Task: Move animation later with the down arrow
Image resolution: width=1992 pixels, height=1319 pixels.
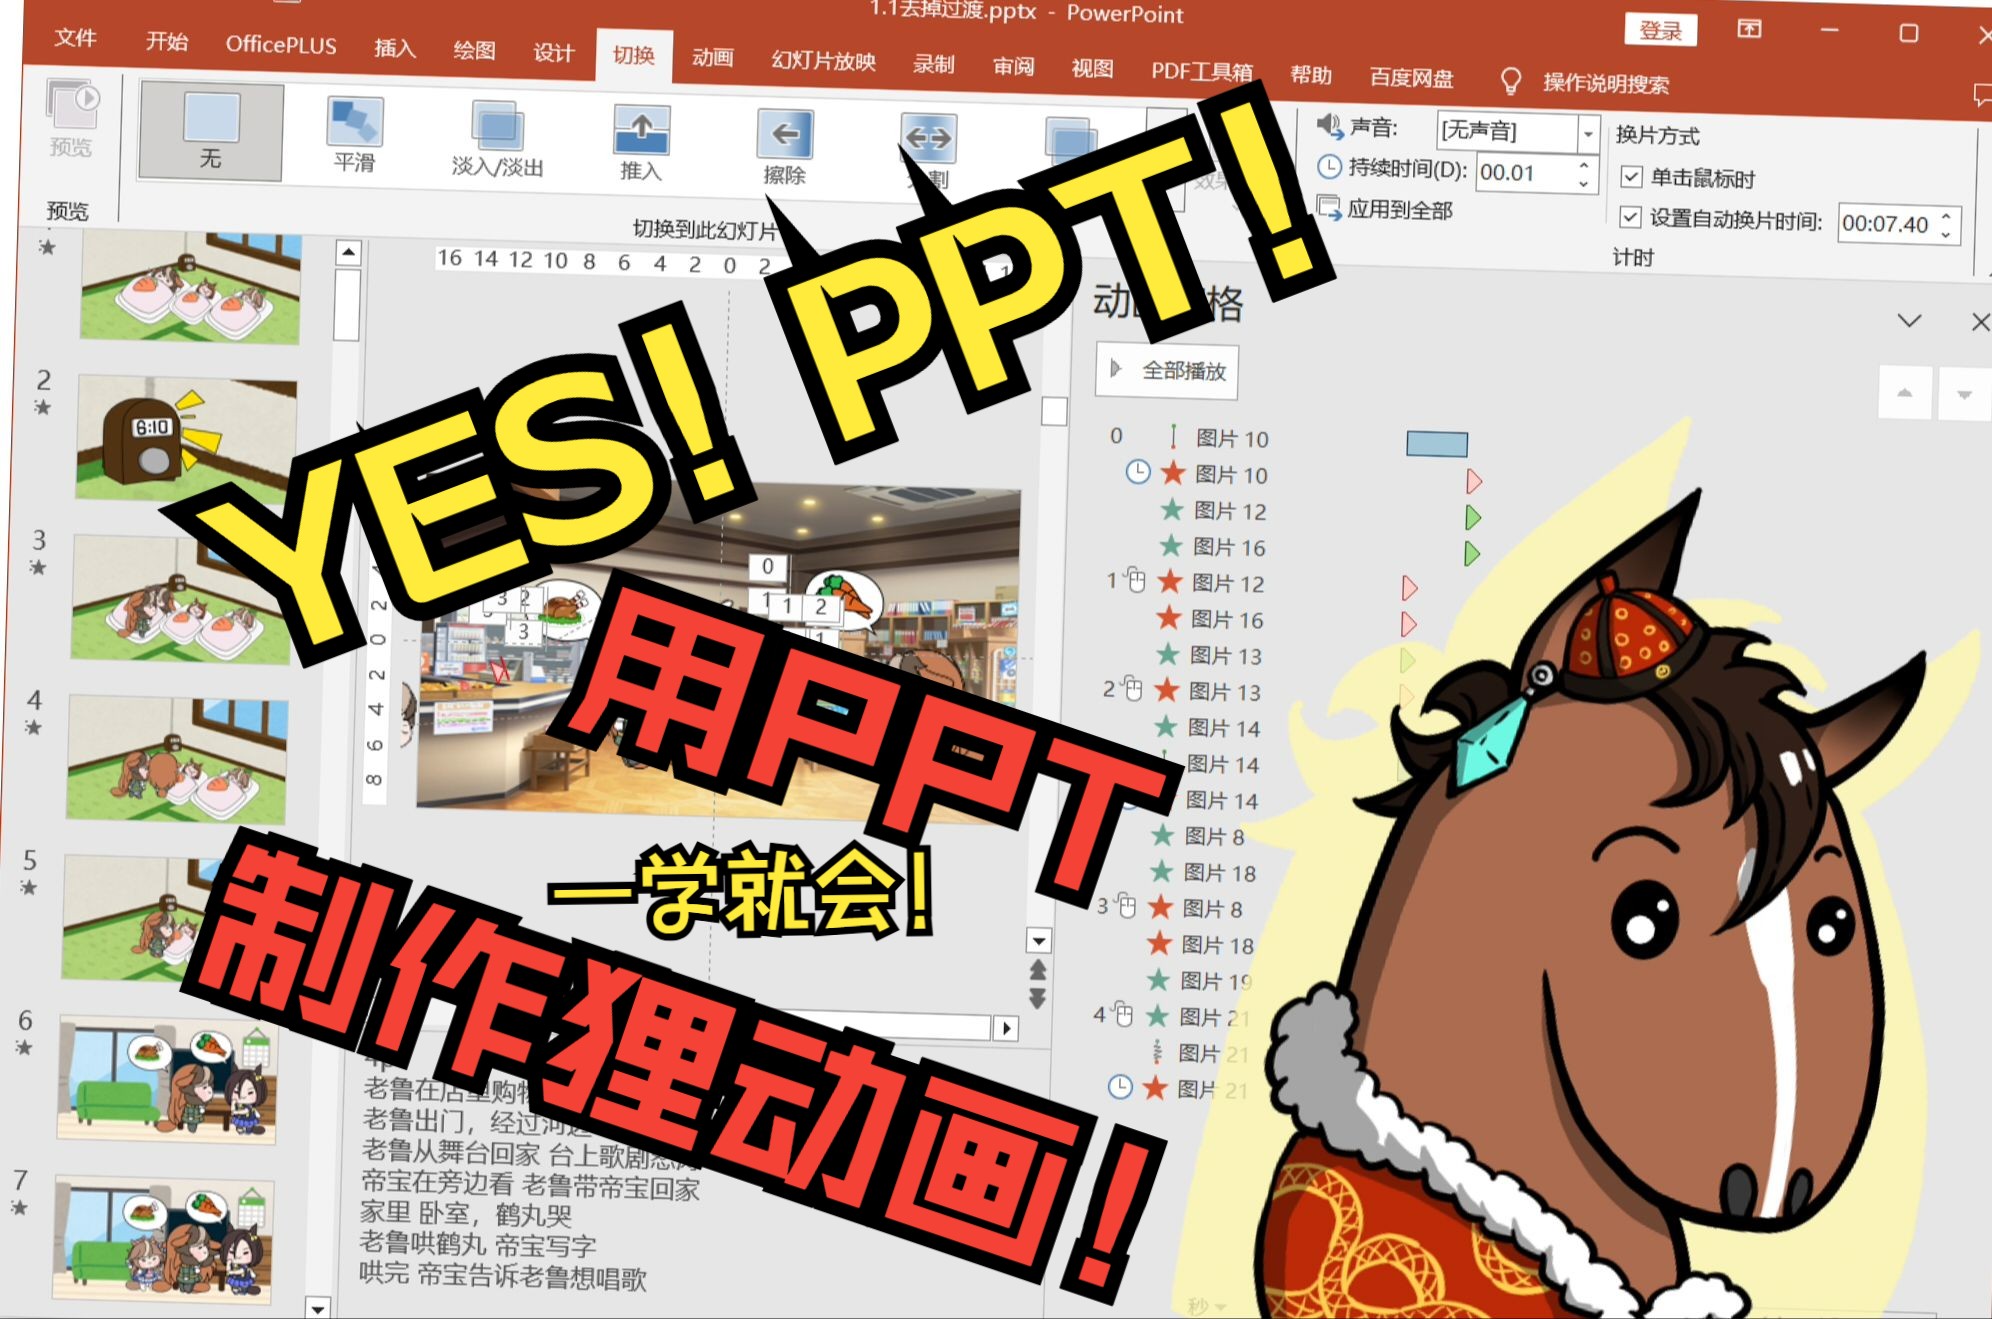Action: pos(1963,395)
